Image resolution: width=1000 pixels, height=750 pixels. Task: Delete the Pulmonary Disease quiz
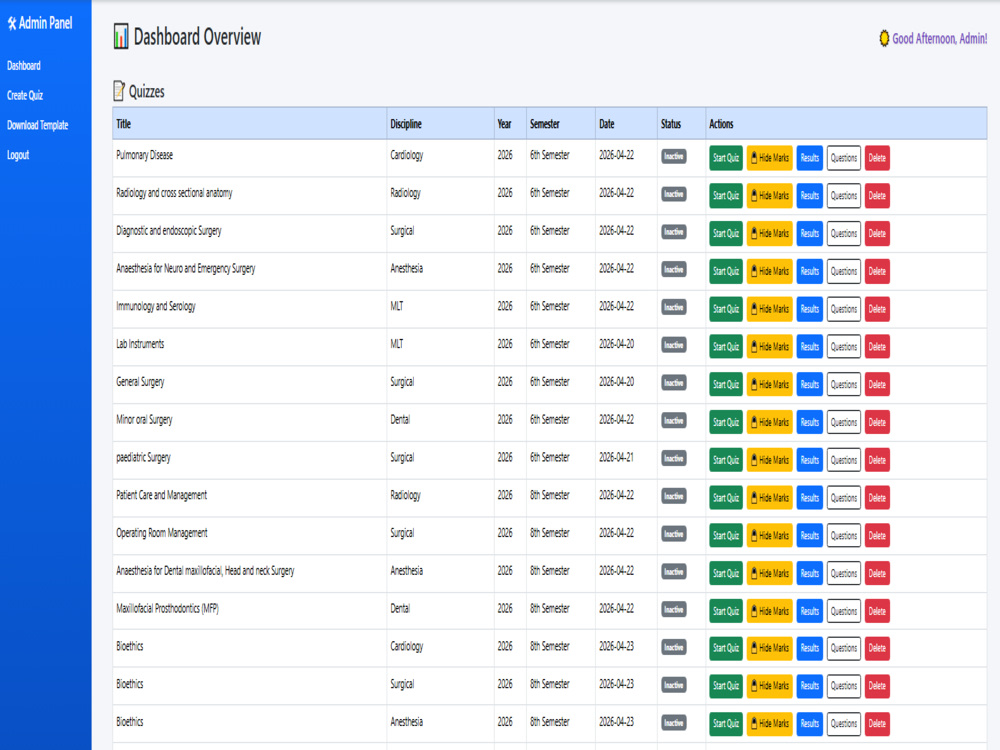pyautogui.click(x=877, y=158)
